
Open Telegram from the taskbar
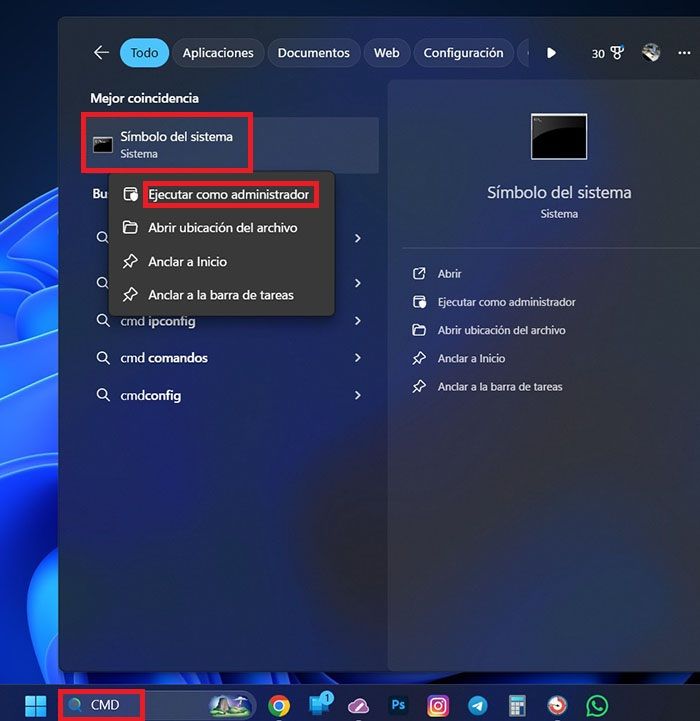[x=478, y=705]
